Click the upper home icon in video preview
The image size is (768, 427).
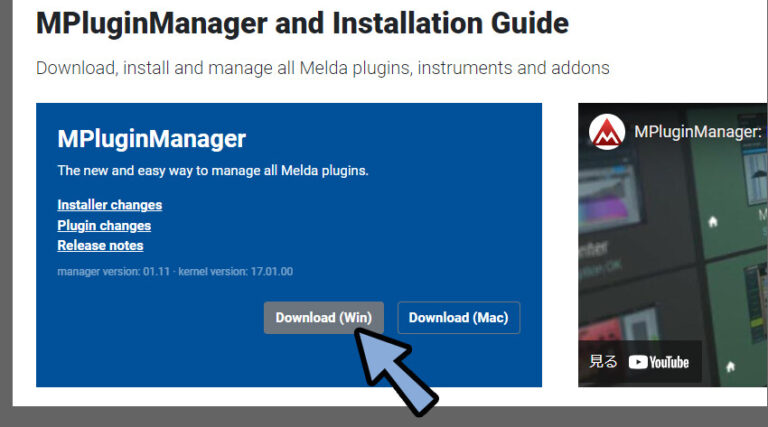[713, 221]
